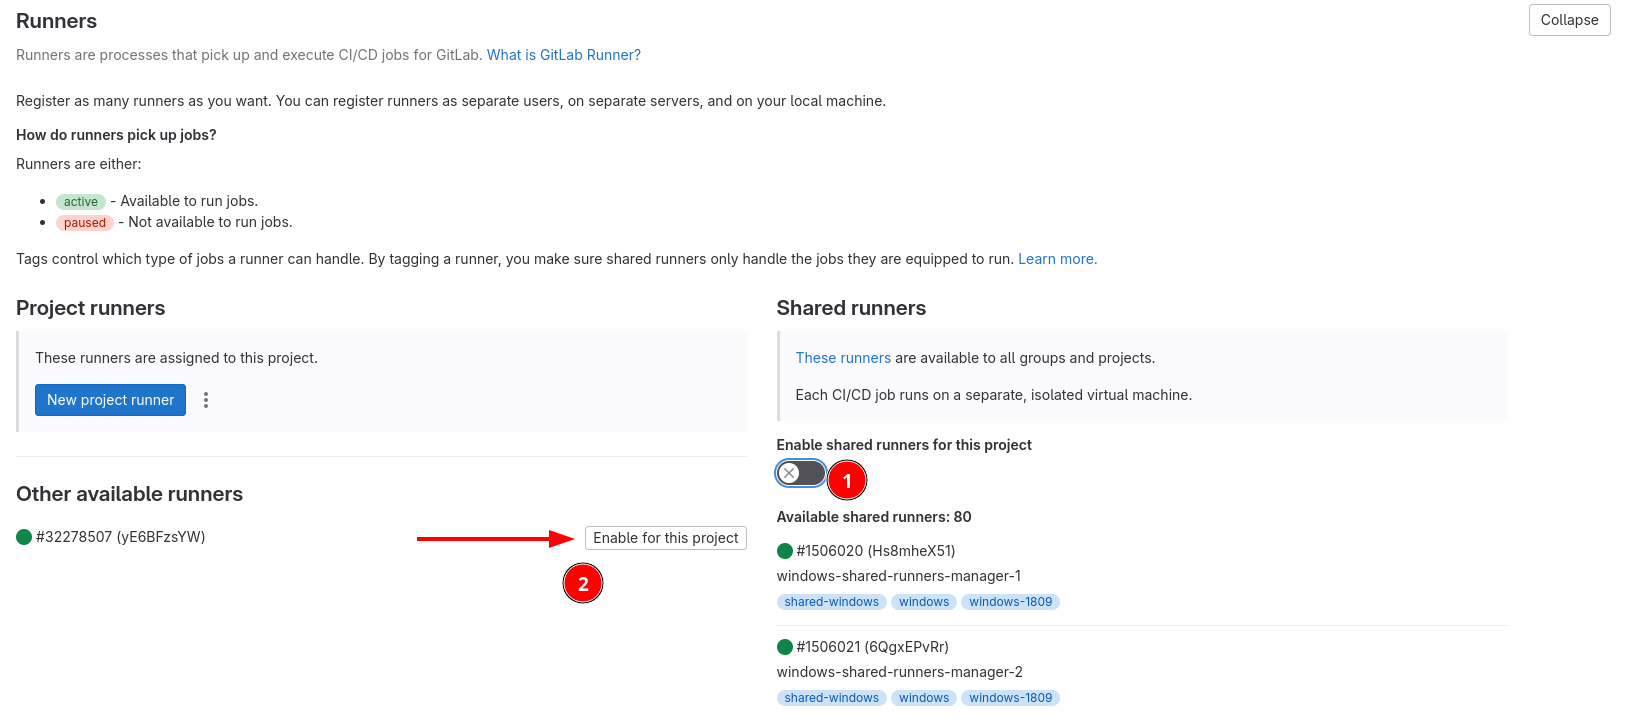The height and width of the screenshot is (721, 1638).
Task: Select the windows-1809 tag under runner #1506021
Action: [1010, 698]
